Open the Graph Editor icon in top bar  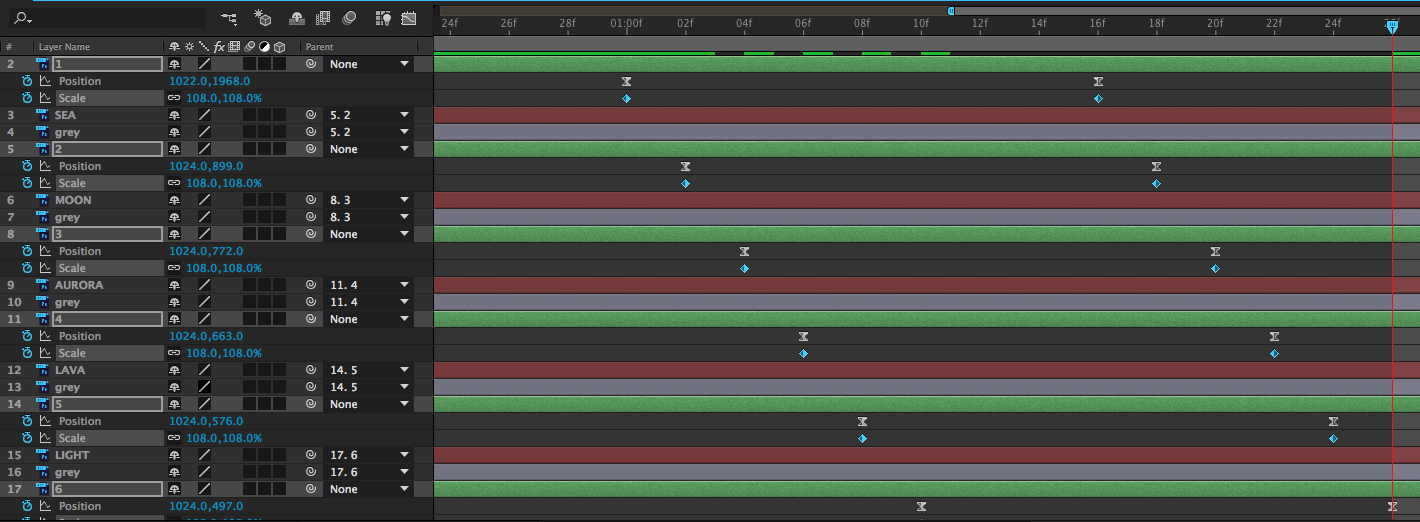pos(409,18)
